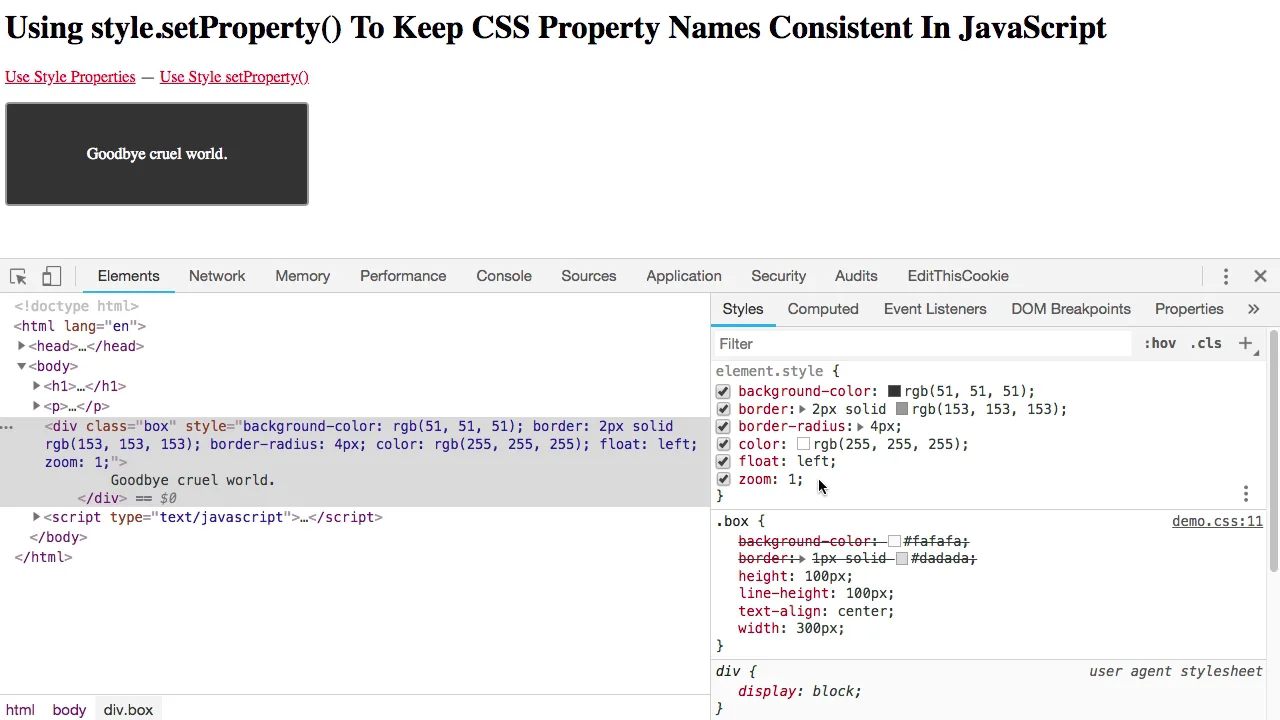The height and width of the screenshot is (720, 1280).
Task: Activate the inspect element picker icon
Action: tap(18, 276)
